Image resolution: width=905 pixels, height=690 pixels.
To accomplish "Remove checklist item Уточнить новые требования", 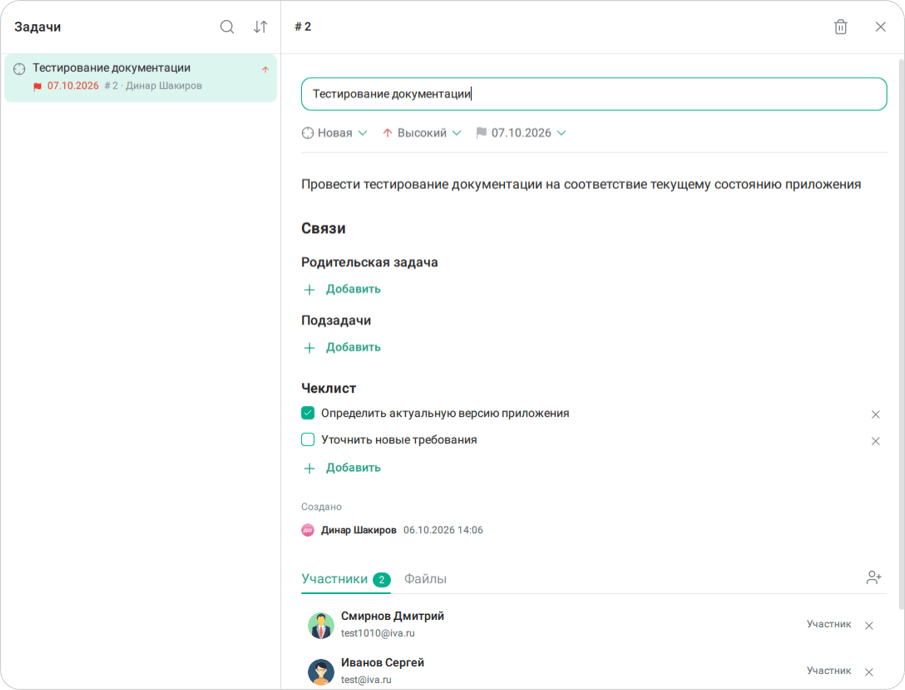I will click(x=875, y=441).
